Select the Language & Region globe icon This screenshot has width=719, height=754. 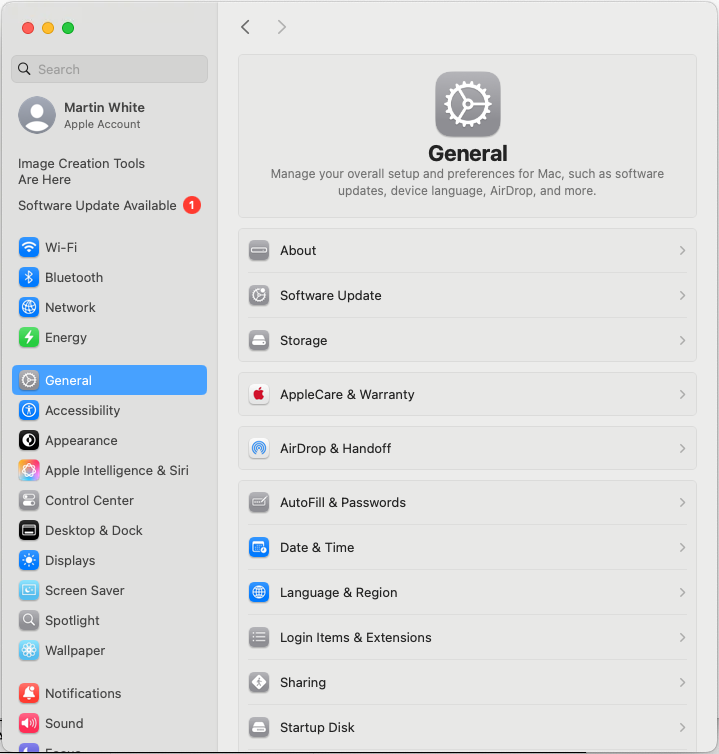click(x=259, y=592)
